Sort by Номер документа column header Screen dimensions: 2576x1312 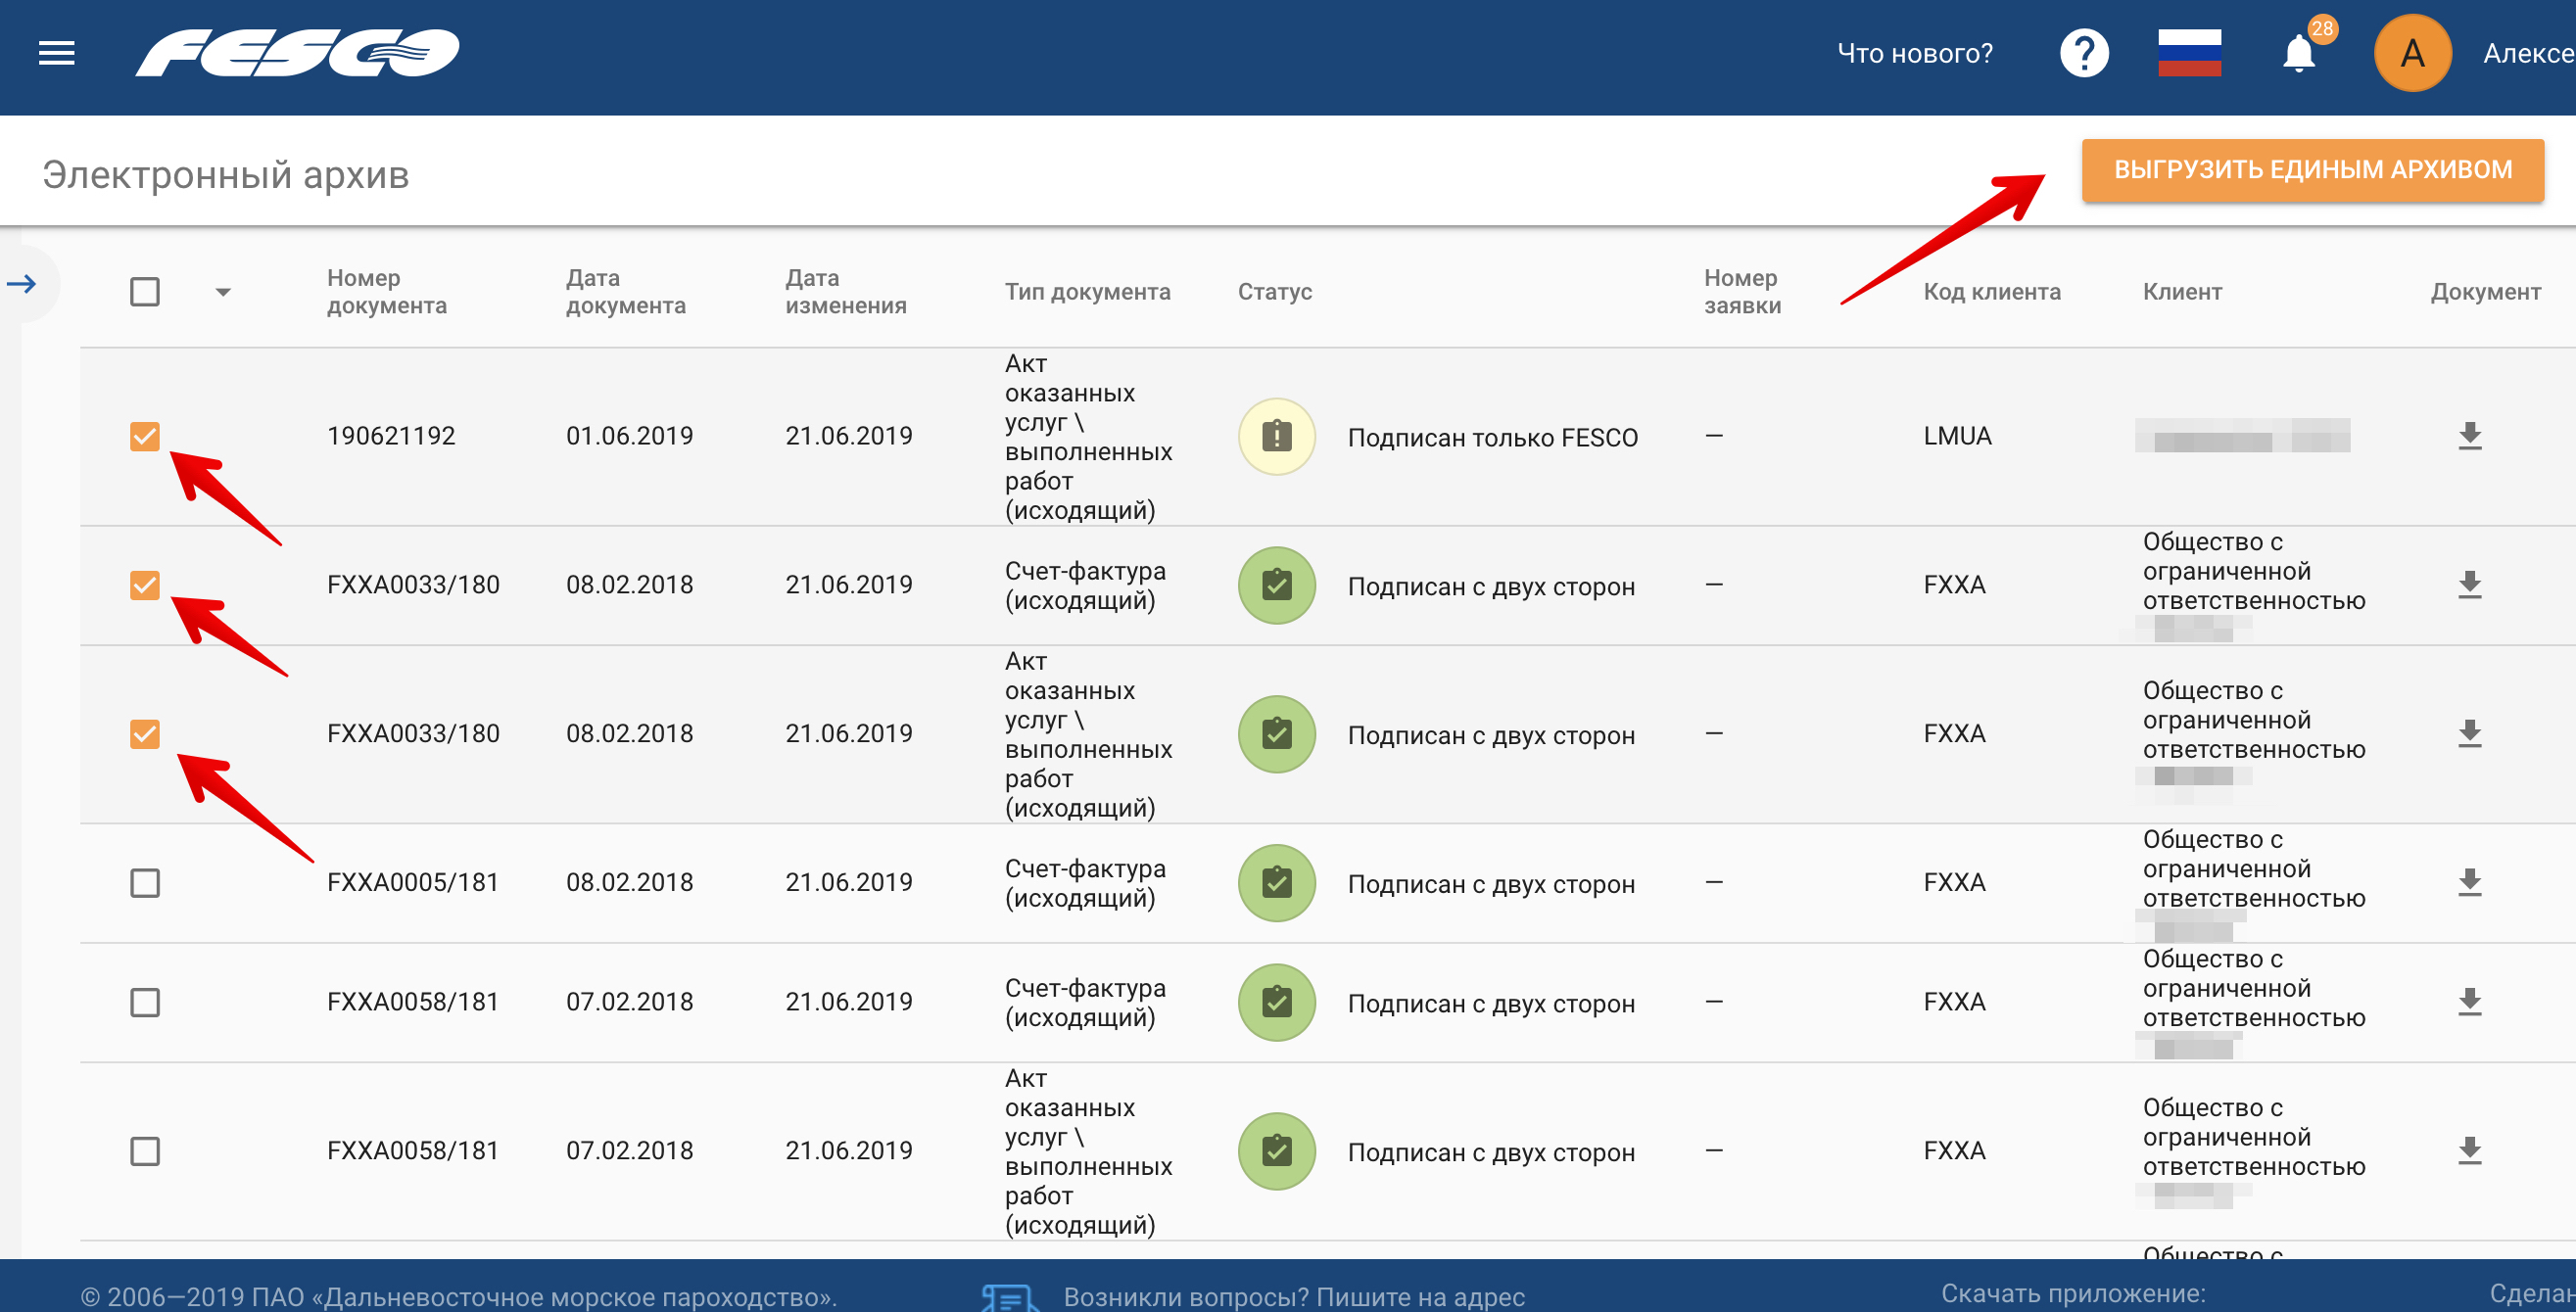pyautogui.click(x=386, y=292)
